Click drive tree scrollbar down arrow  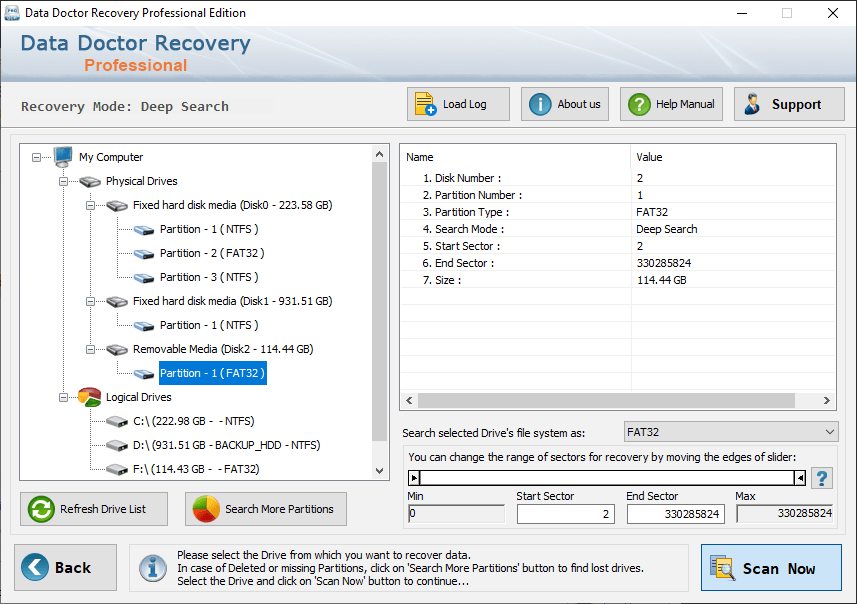point(380,471)
